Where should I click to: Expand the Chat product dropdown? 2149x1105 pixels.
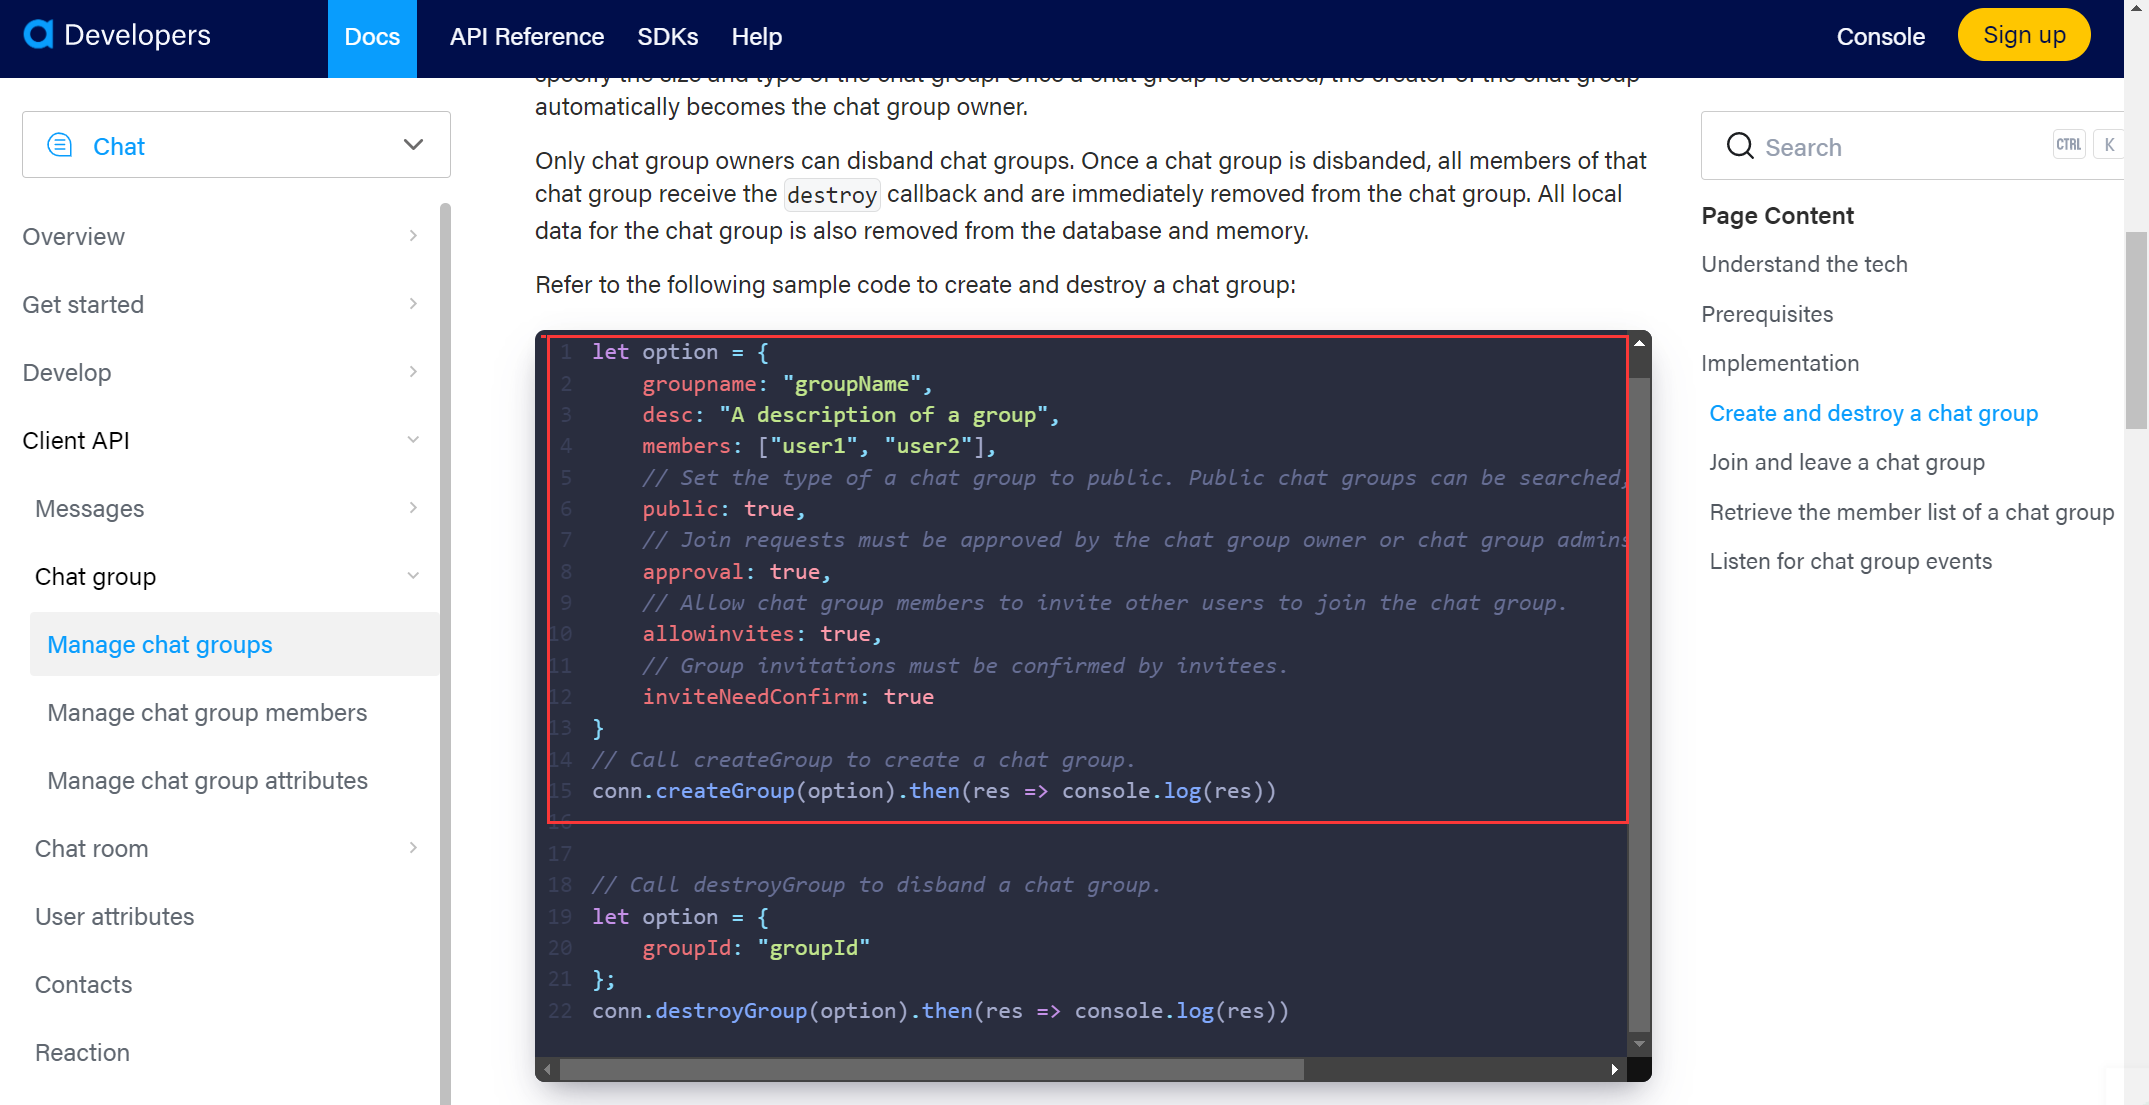(x=412, y=144)
